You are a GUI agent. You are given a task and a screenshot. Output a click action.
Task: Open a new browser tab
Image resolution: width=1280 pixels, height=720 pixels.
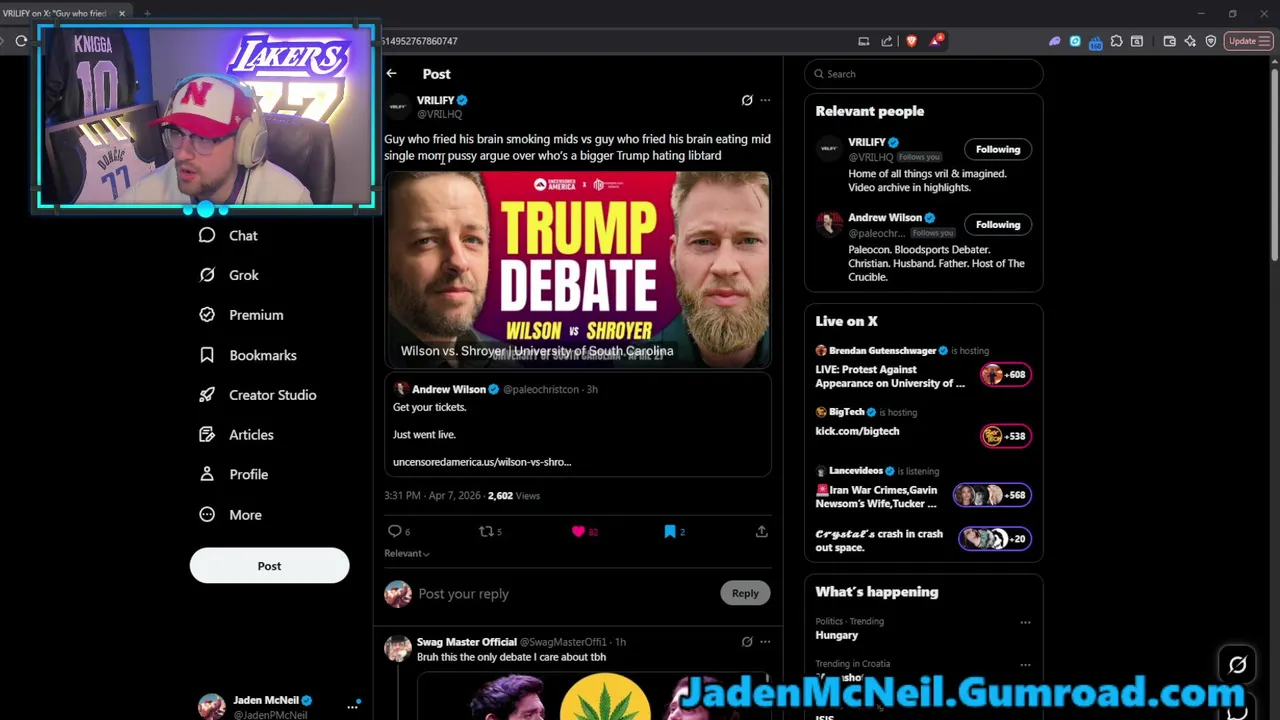coord(147,13)
